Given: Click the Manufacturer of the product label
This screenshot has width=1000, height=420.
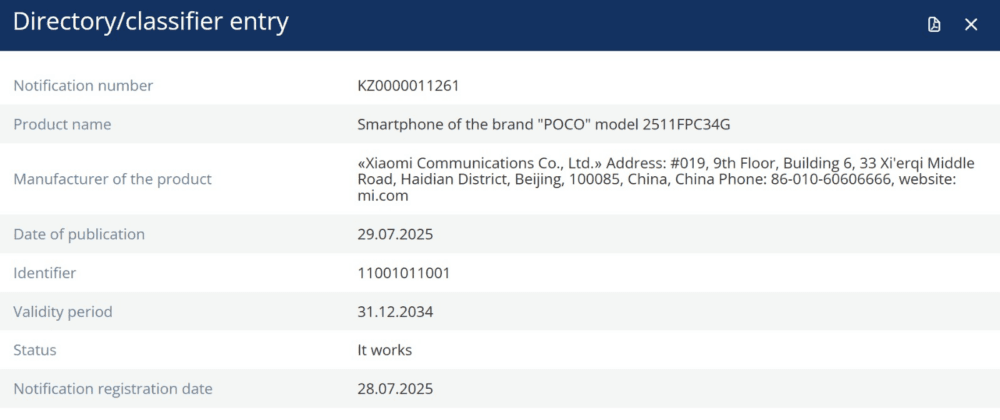Looking at the screenshot, I should 112,179.
